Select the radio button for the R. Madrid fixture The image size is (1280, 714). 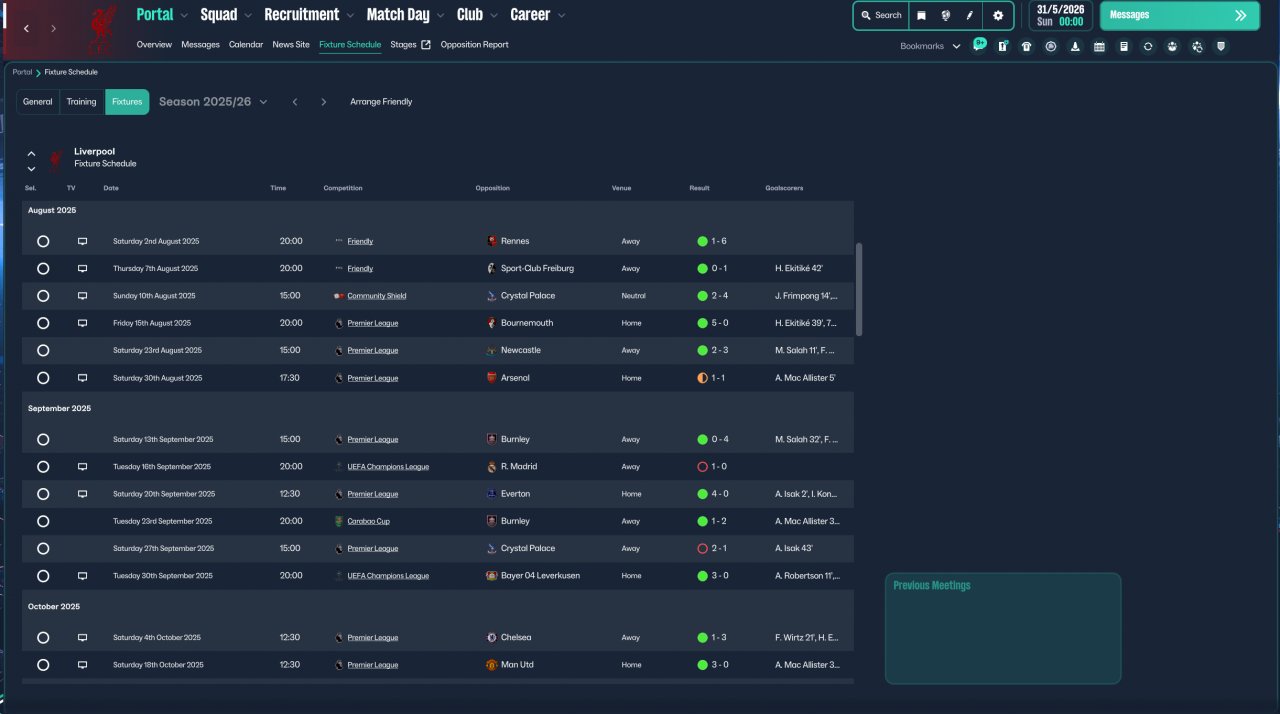[x=43, y=467]
